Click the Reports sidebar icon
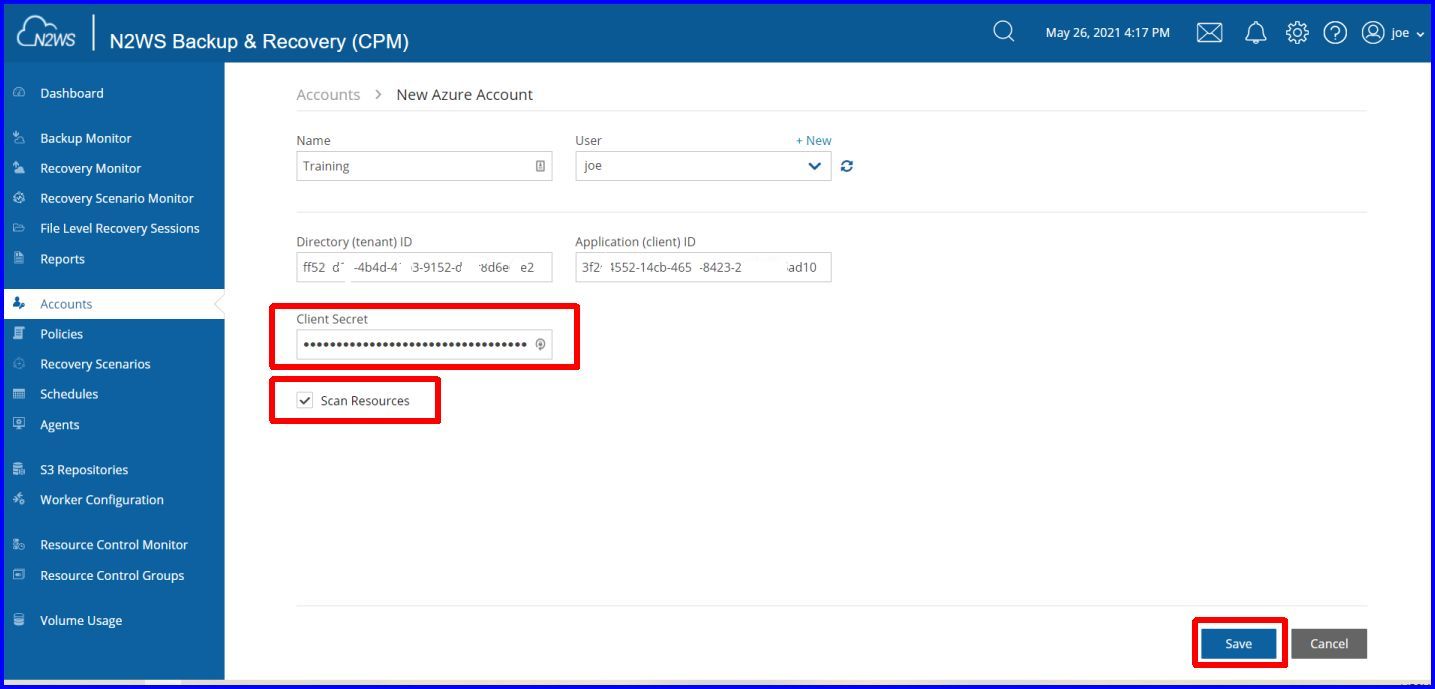 click(19, 258)
